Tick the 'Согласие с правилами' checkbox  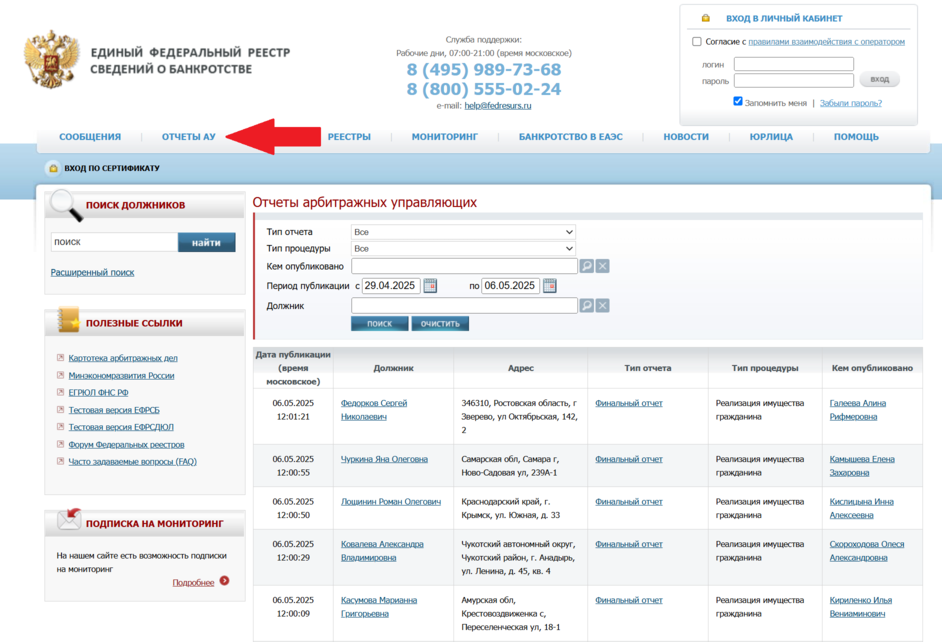pos(697,42)
